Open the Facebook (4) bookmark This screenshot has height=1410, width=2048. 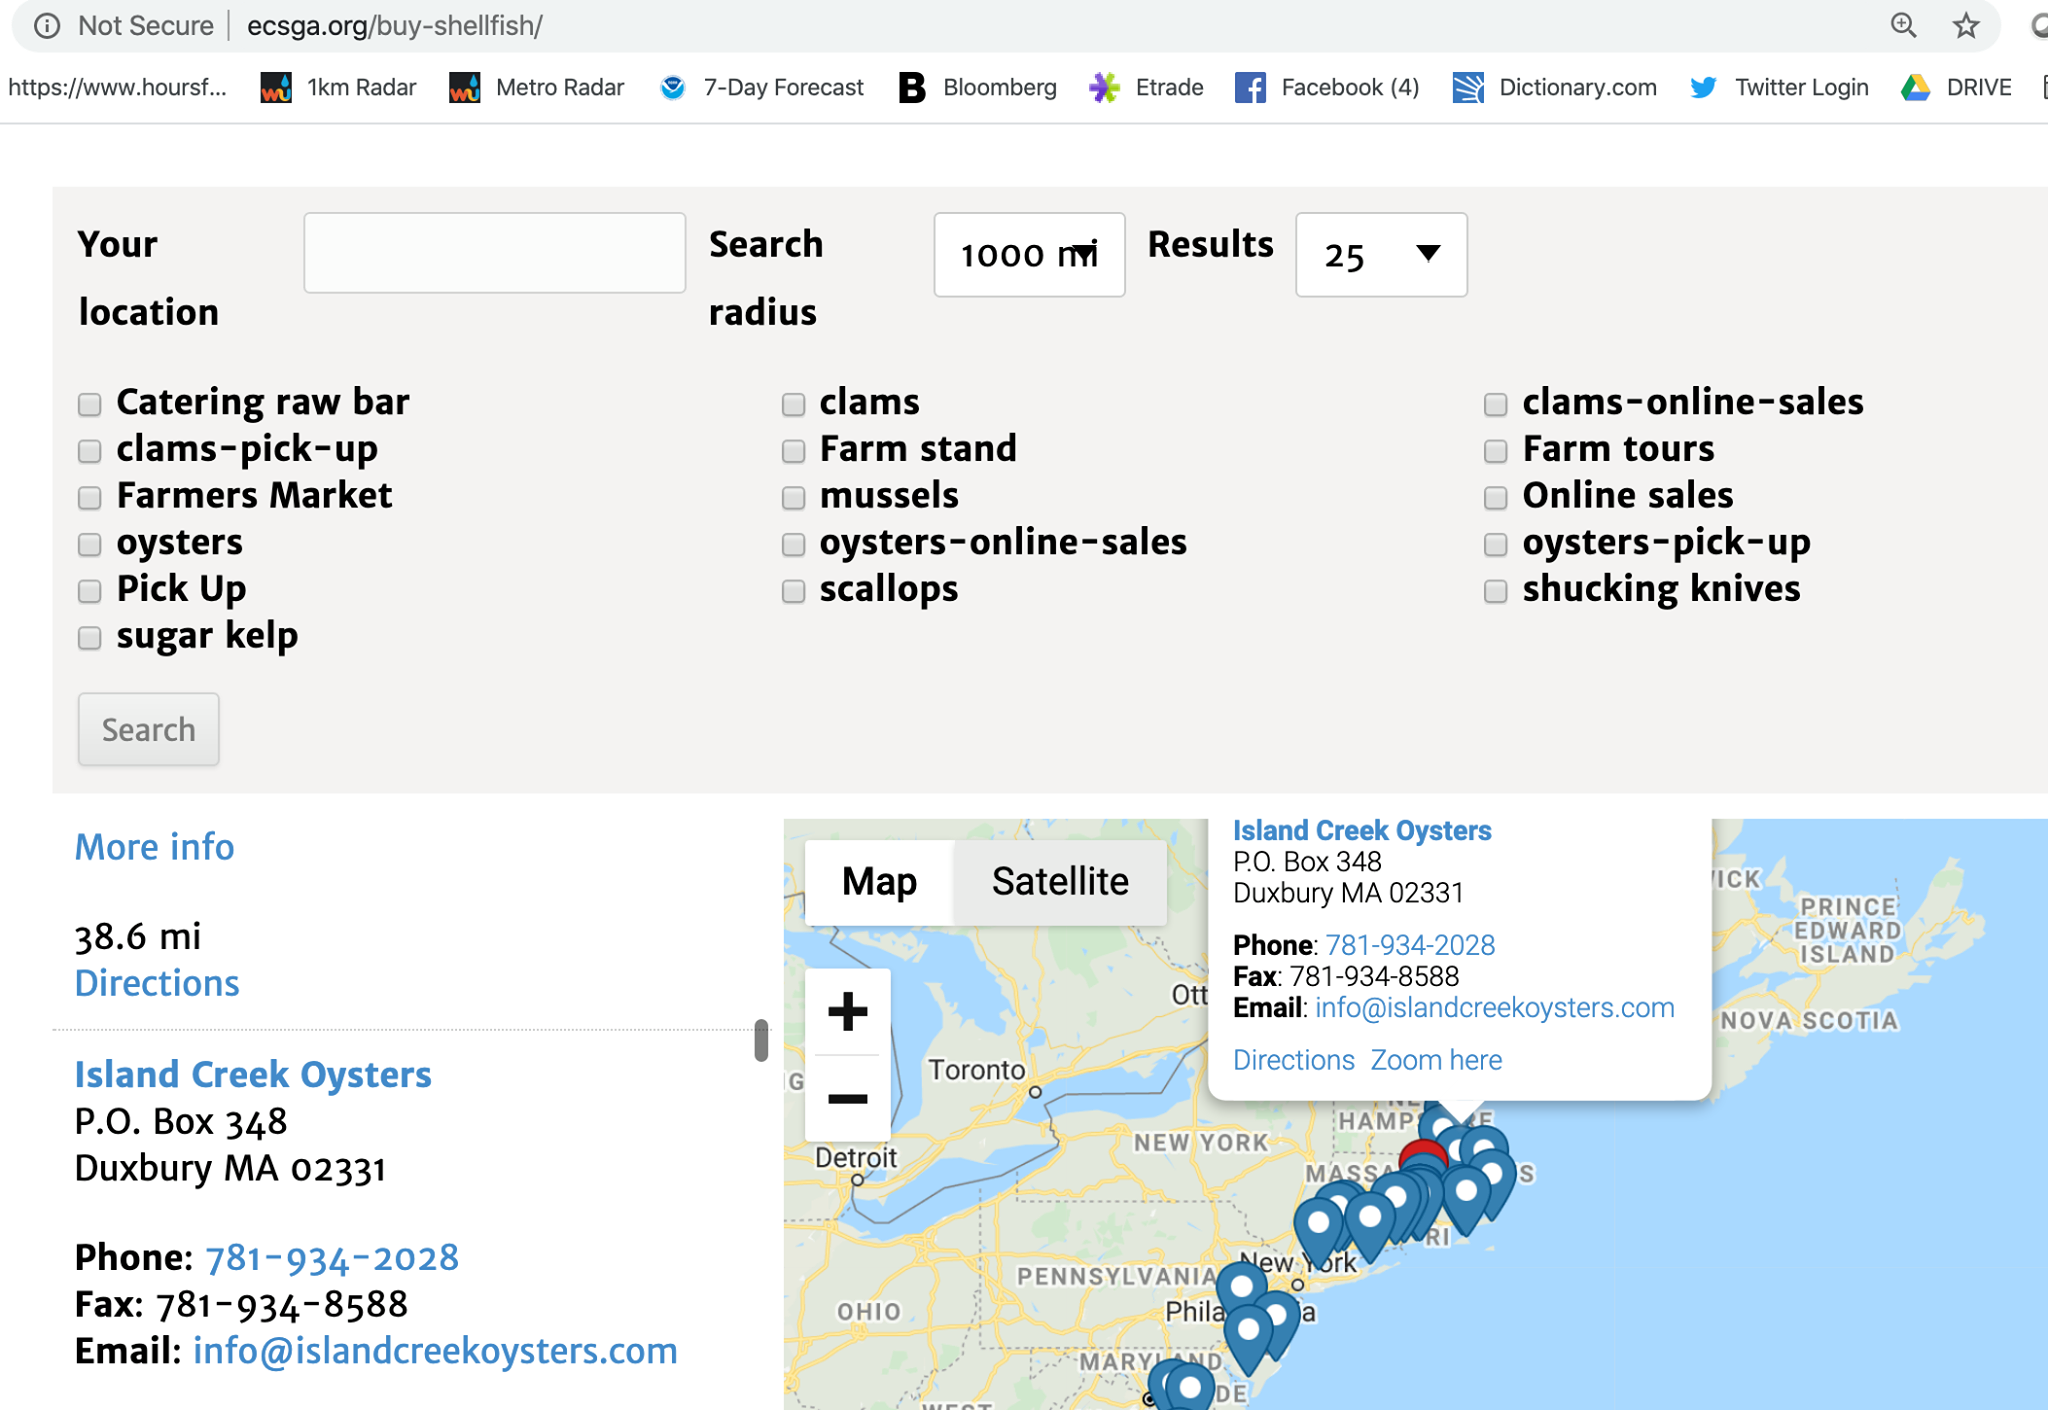[1327, 88]
